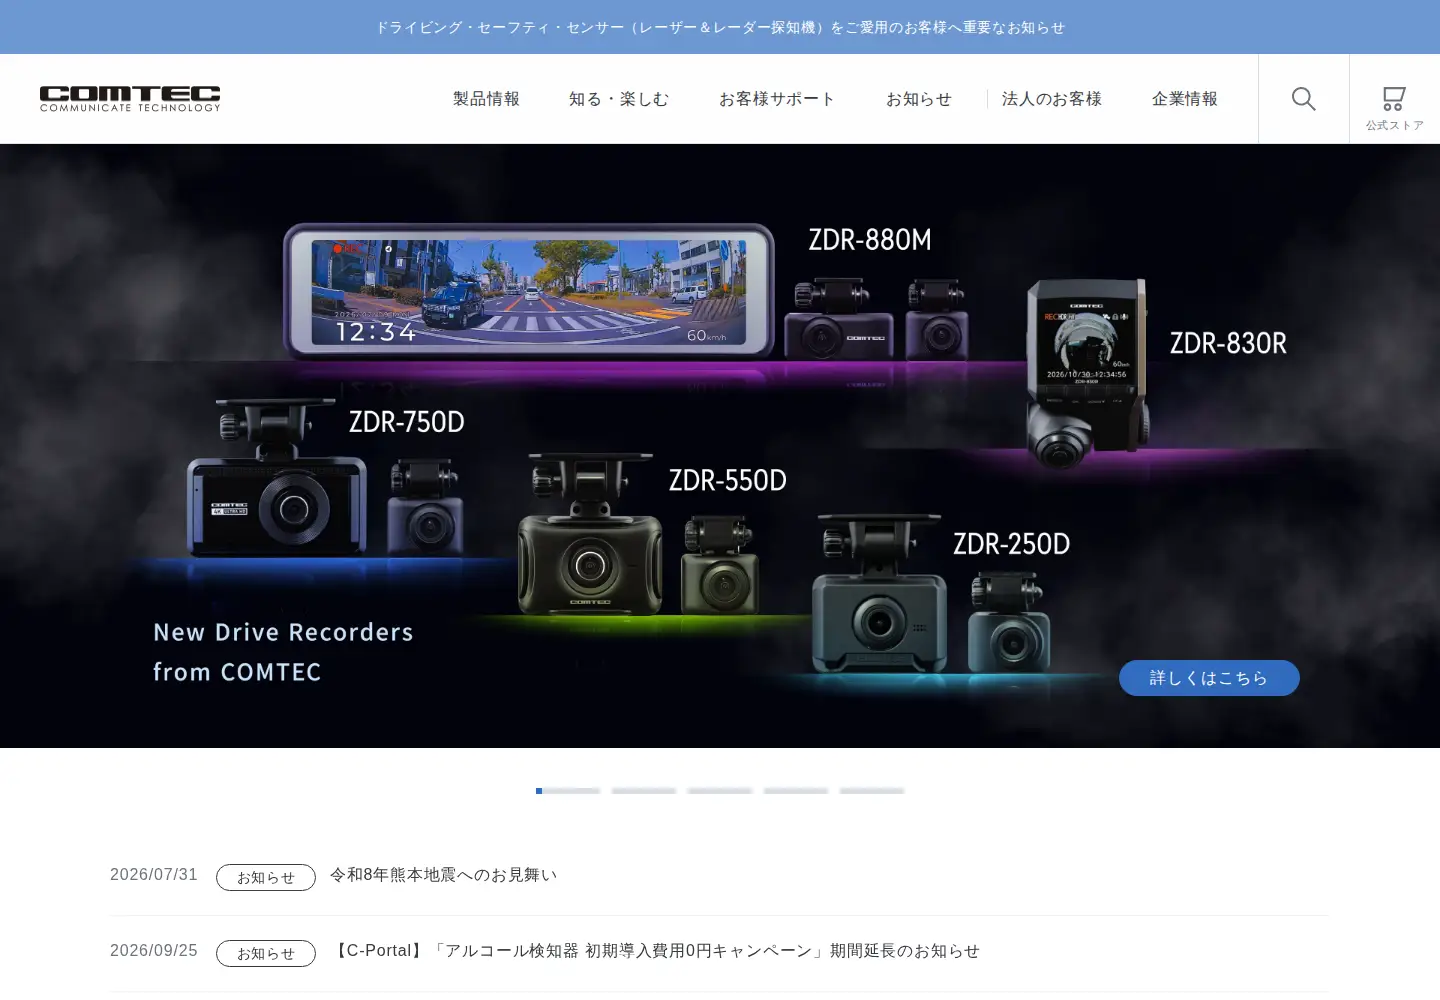The image size is (1440, 1000).
Task: Open the 製品情報 menu
Action: (x=486, y=99)
